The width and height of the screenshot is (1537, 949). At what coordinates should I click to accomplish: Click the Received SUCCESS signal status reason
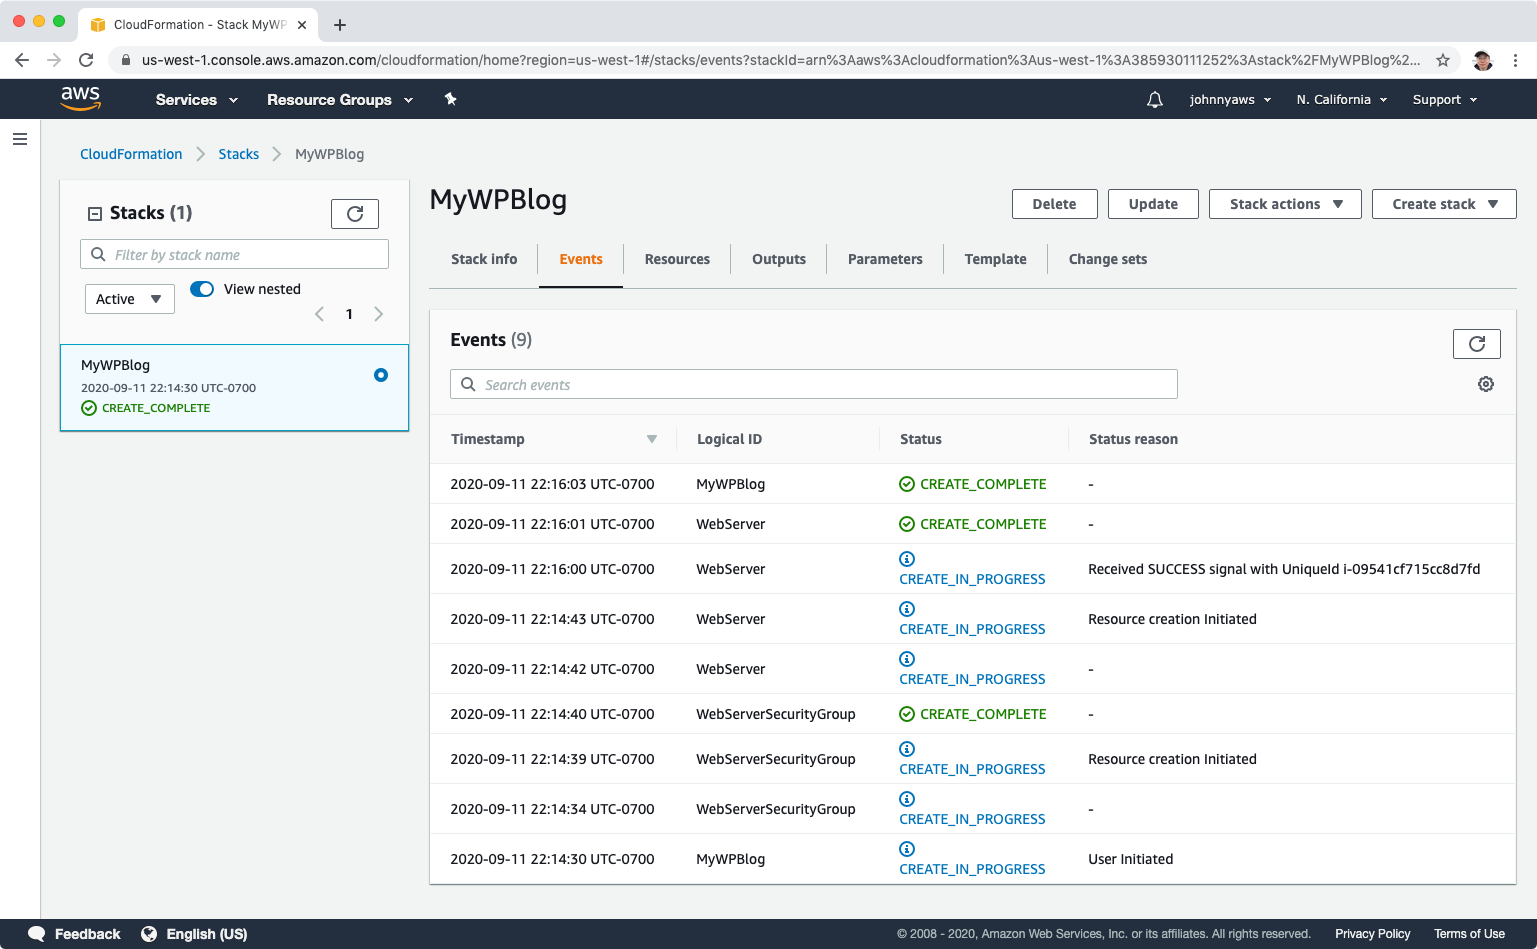pyautogui.click(x=1284, y=569)
